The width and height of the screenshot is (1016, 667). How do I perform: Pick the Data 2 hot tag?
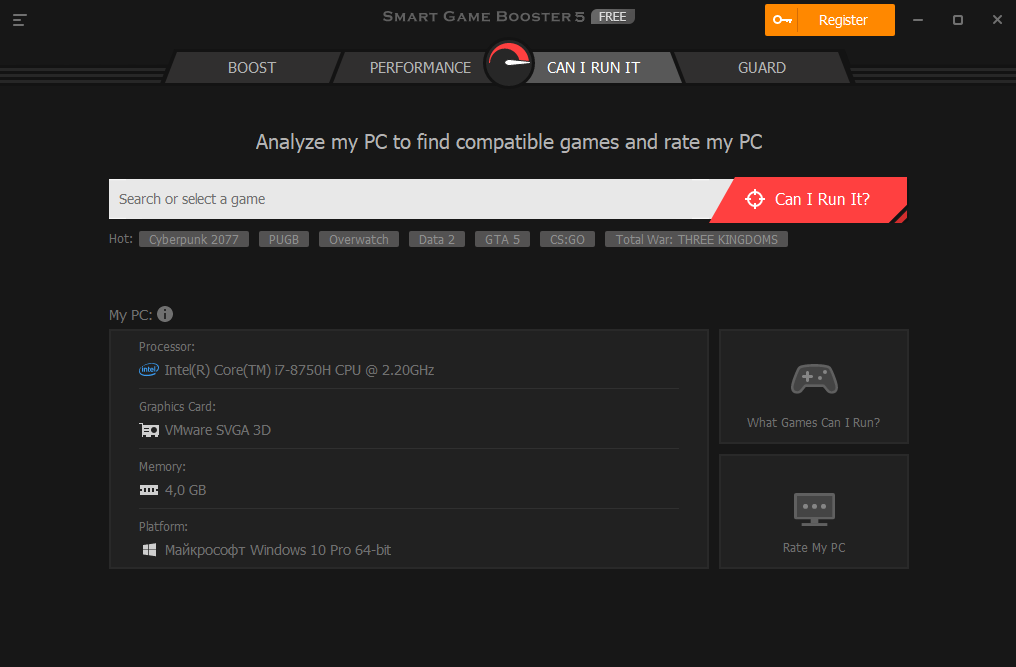click(x=437, y=239)
